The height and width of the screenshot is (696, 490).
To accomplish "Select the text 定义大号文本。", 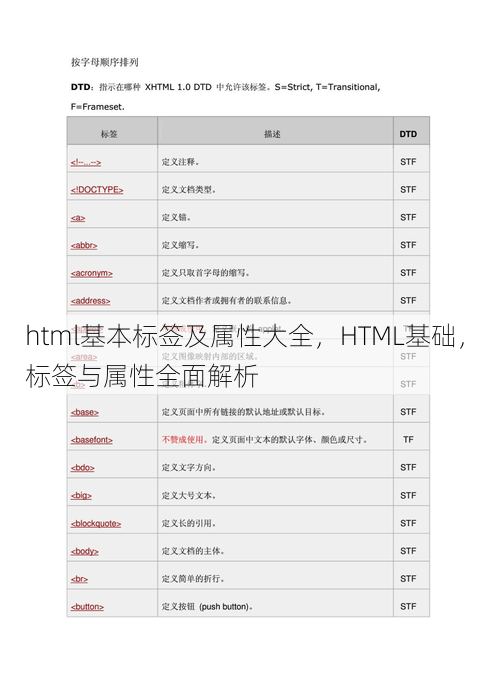I will (189, 495).
